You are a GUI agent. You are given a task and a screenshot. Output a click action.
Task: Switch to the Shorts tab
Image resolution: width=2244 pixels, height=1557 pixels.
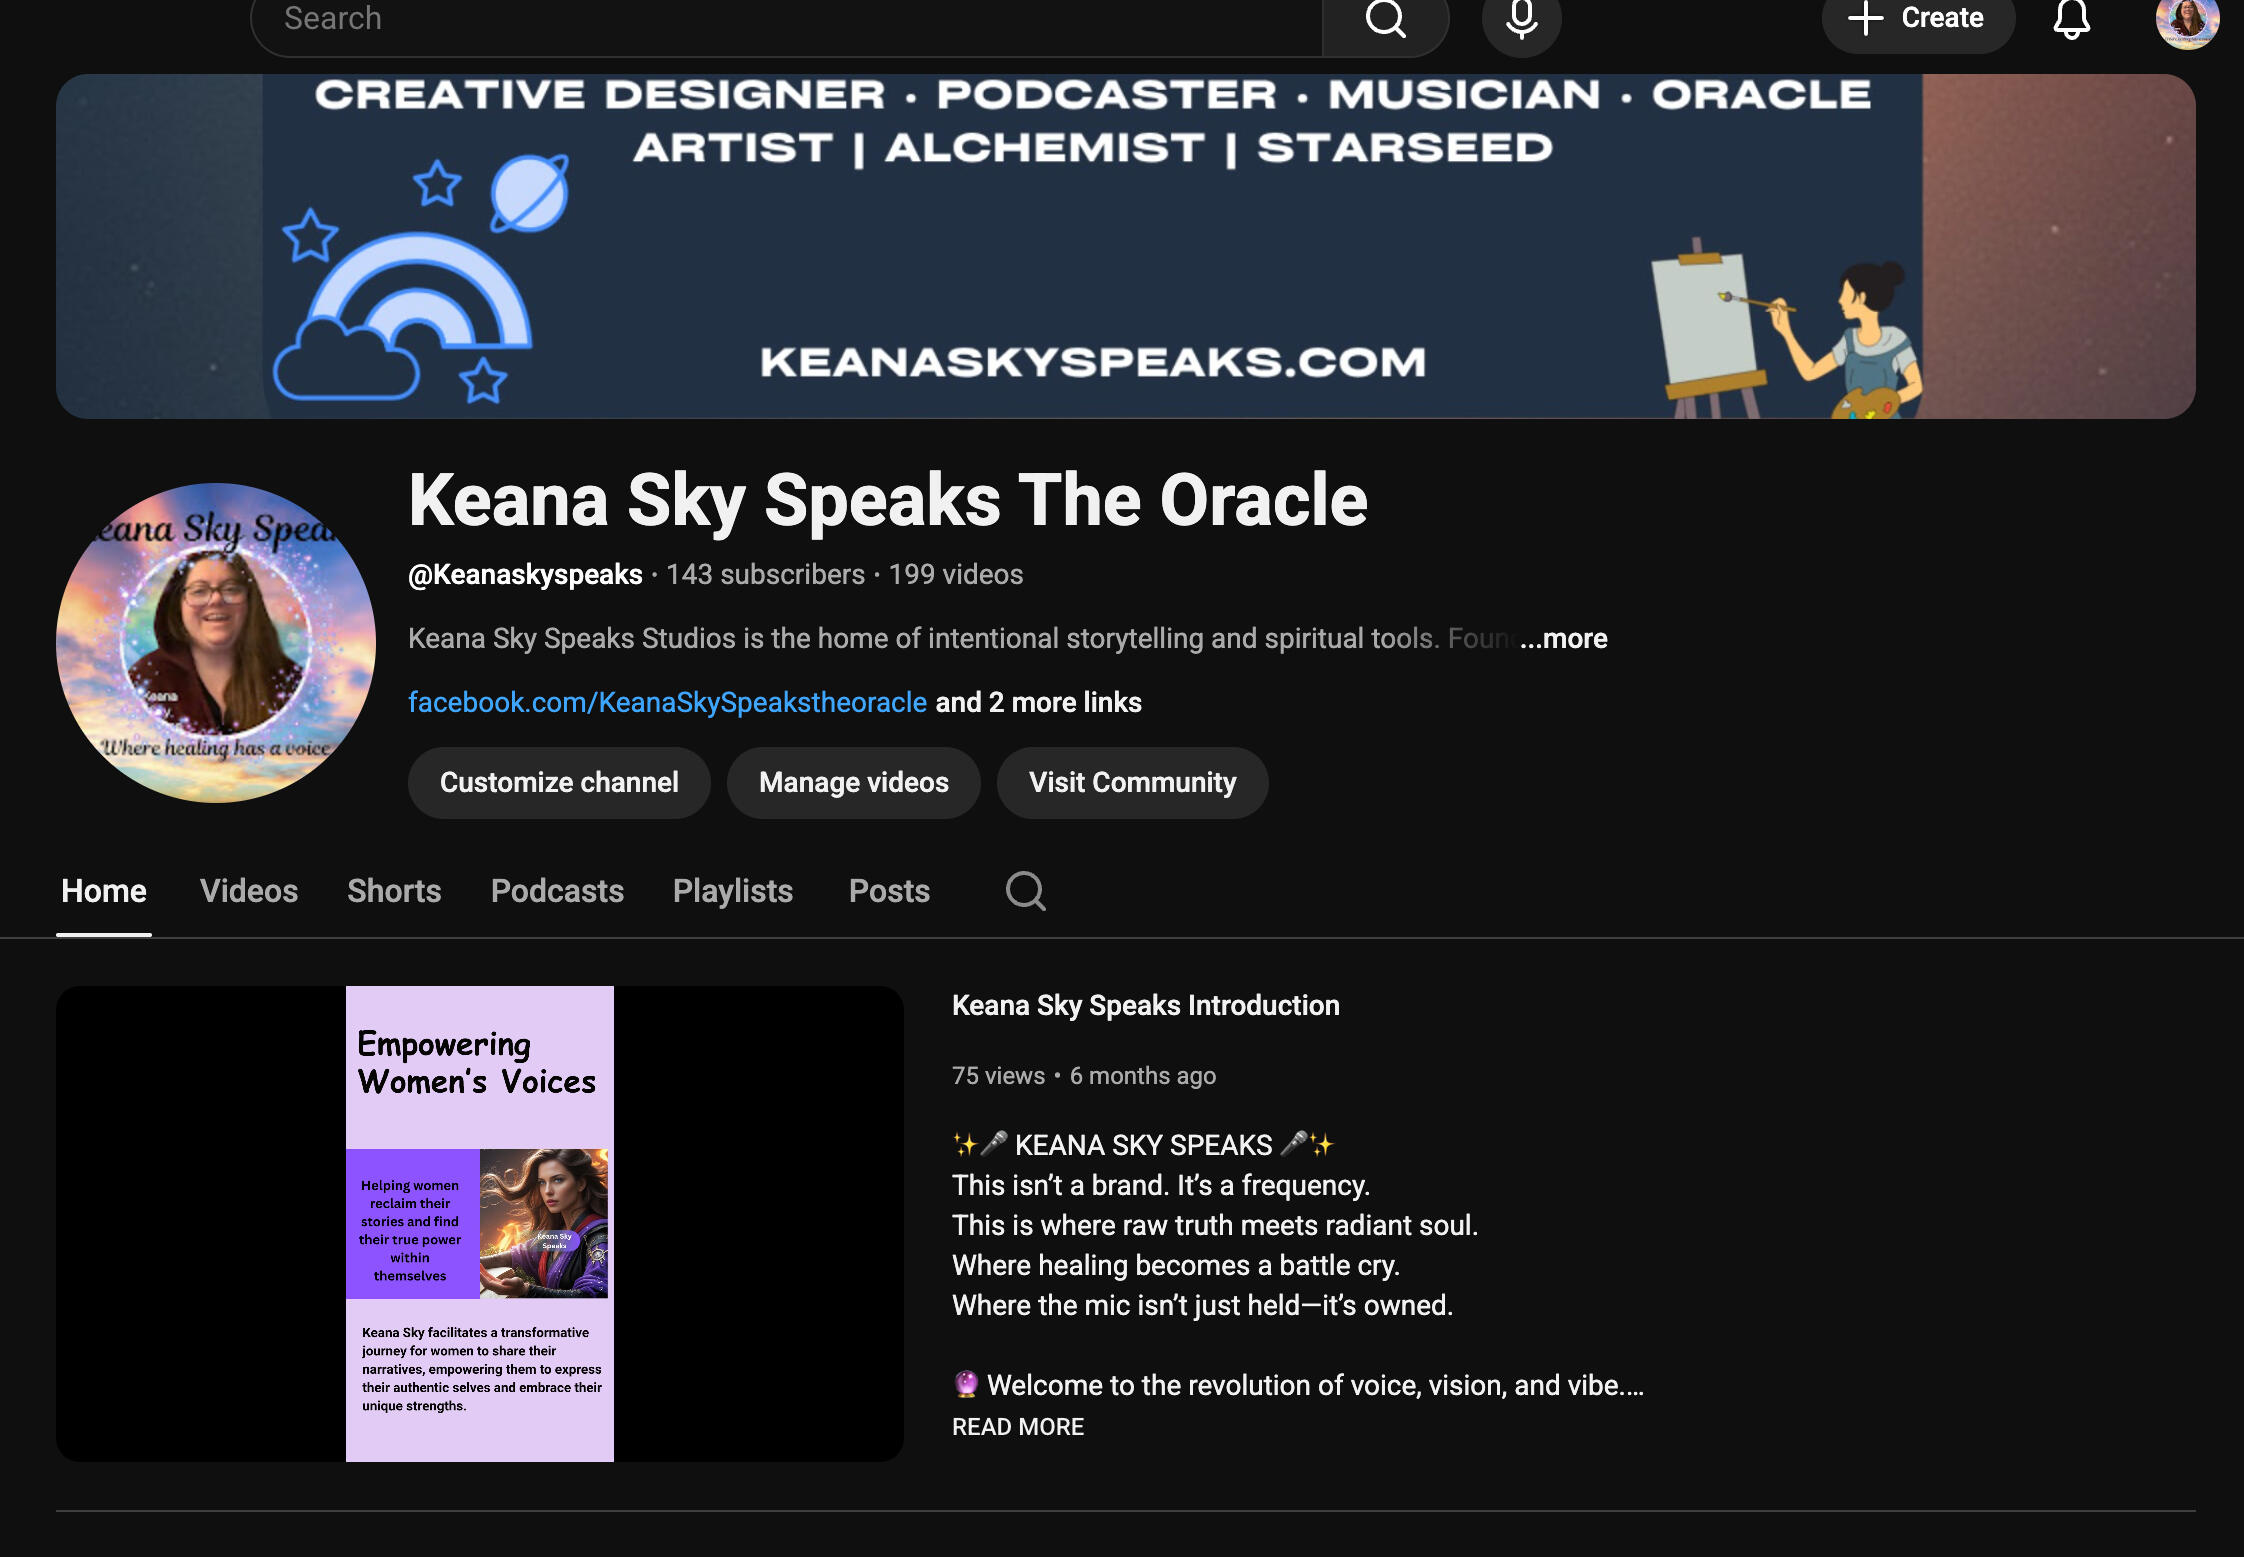coord(394,890)
